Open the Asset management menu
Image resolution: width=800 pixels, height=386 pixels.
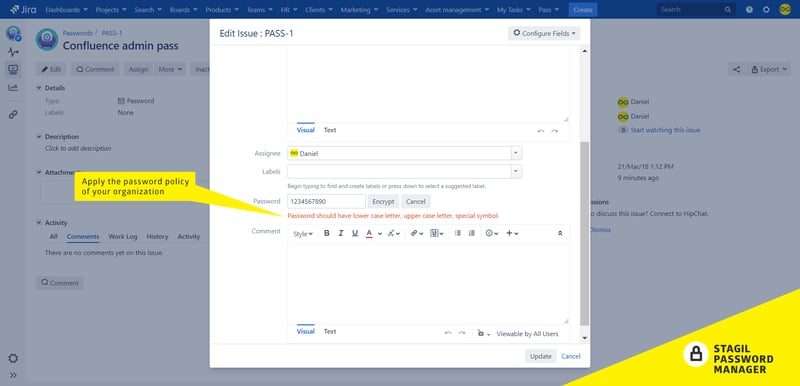[457, 10]
